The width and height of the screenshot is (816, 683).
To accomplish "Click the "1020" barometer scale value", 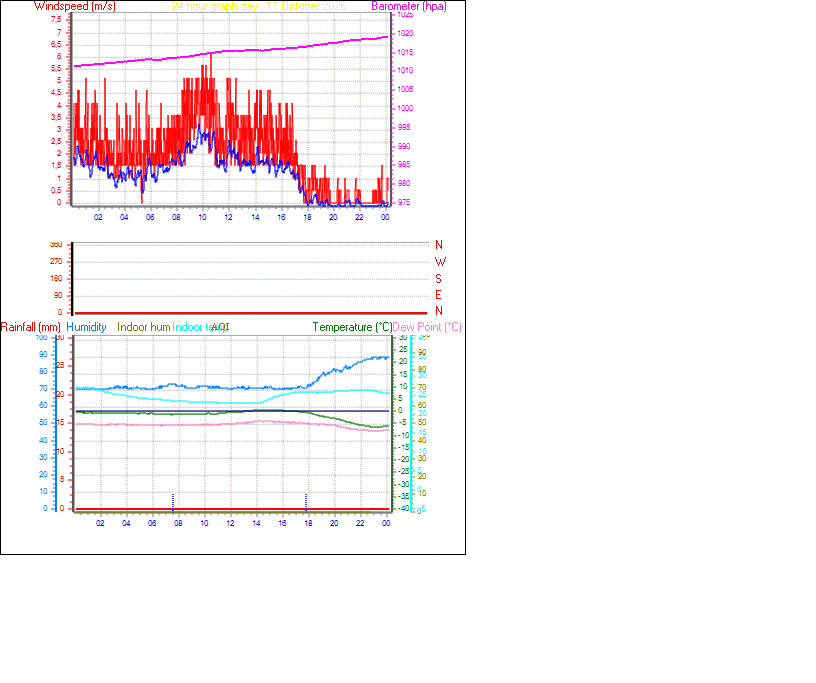I will (x=405, y=33).
